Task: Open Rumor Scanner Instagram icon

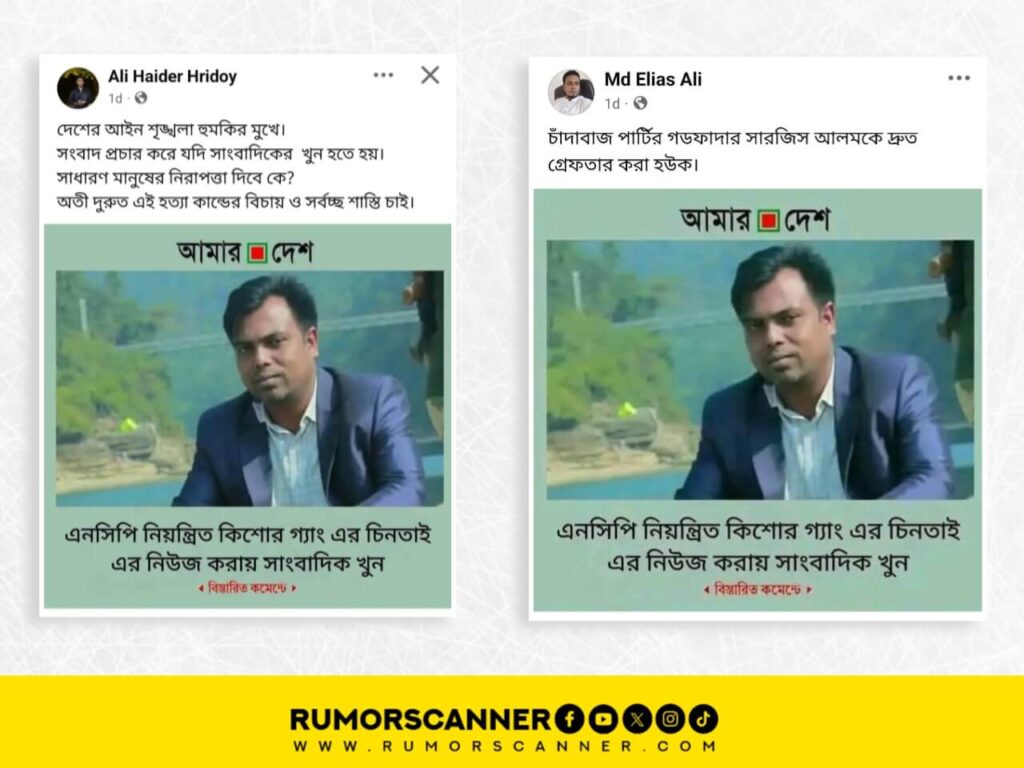Action: [x=670, y=720]
